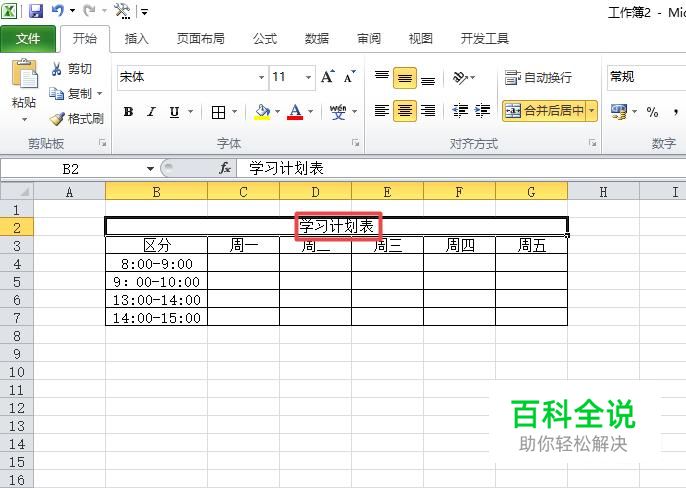Switch to the Data (数据) tab
The image size is (686, 488).
pyautogui.click(x=317, y=39)
